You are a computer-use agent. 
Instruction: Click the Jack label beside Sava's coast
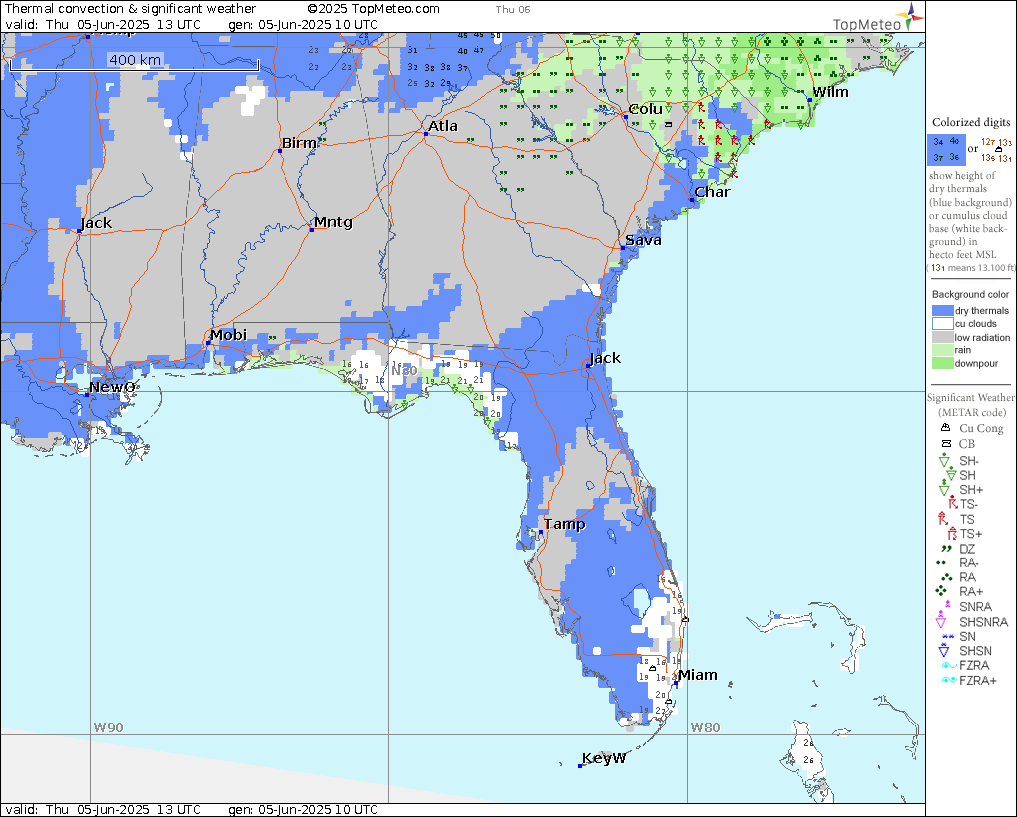point(604,358)
